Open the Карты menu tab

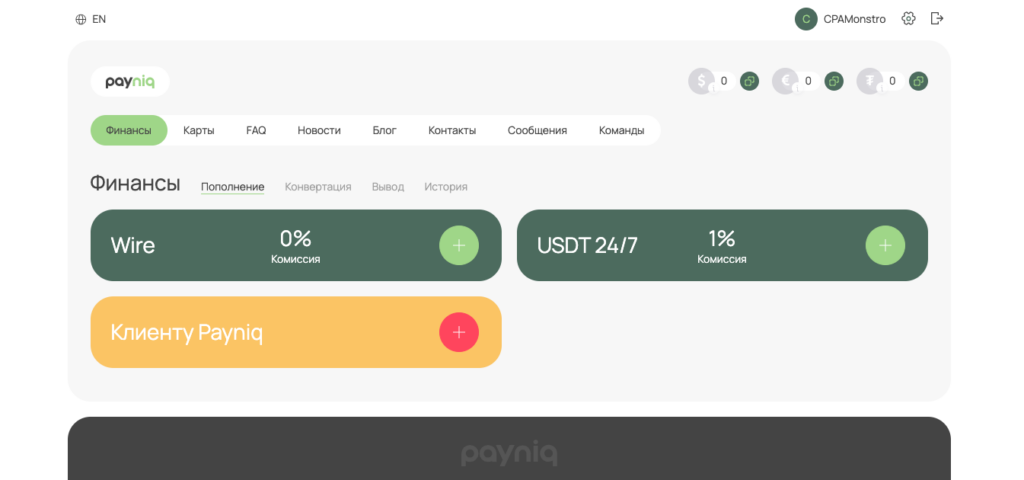pyautogui.click(x=199, y=131)
